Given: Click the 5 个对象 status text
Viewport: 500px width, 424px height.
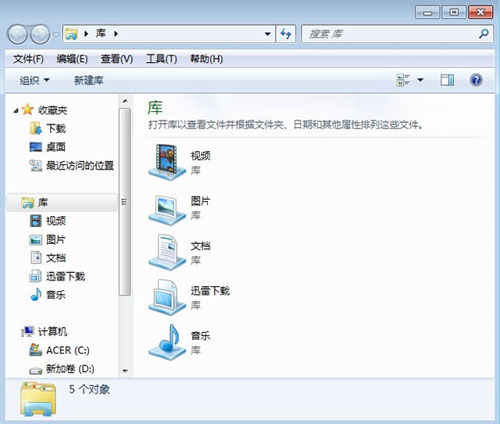Looking at the screenshot, I should pos(89,389).
